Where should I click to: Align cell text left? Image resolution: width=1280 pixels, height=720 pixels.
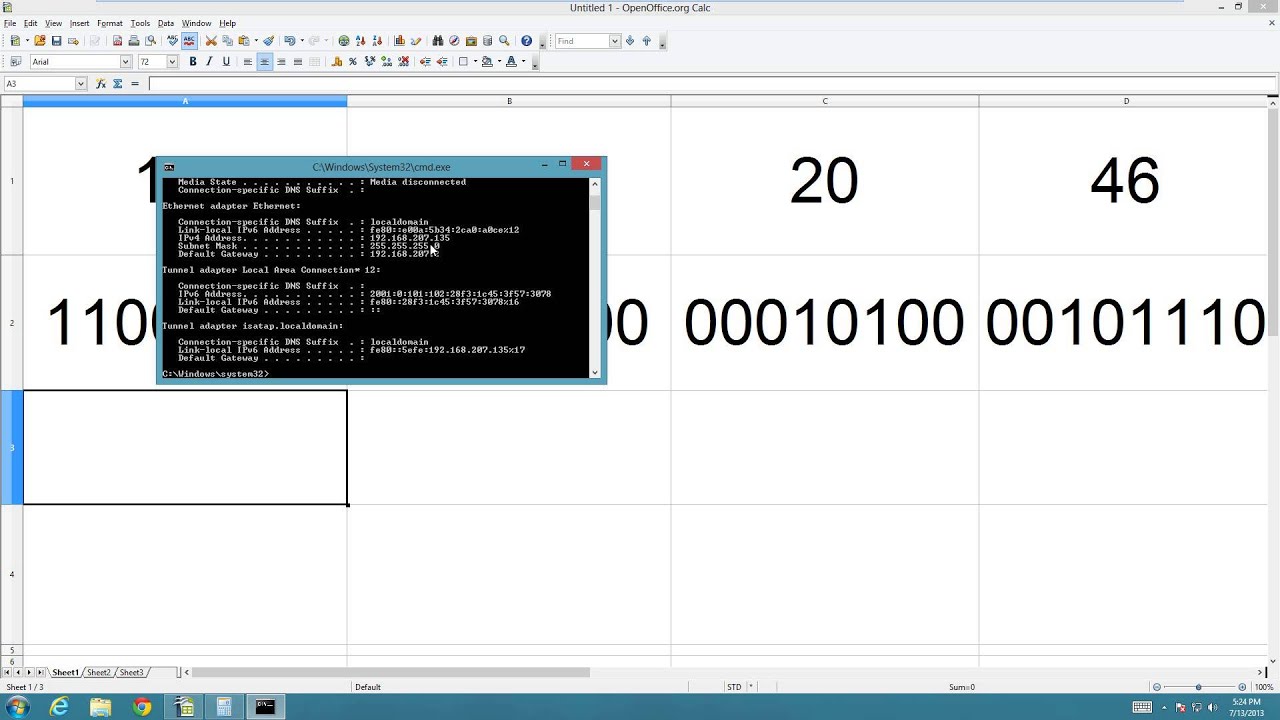pyautogui.click(x=248, y=62)
